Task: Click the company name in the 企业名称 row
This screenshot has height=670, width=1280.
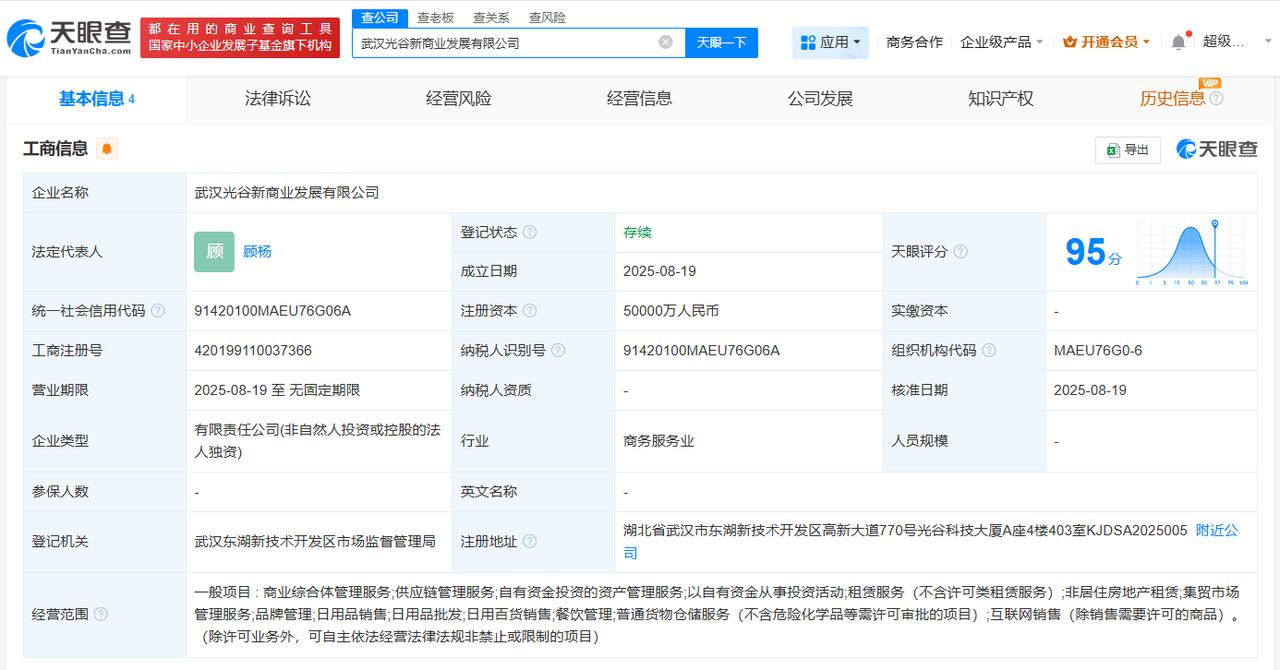Action: coord(287,192)
